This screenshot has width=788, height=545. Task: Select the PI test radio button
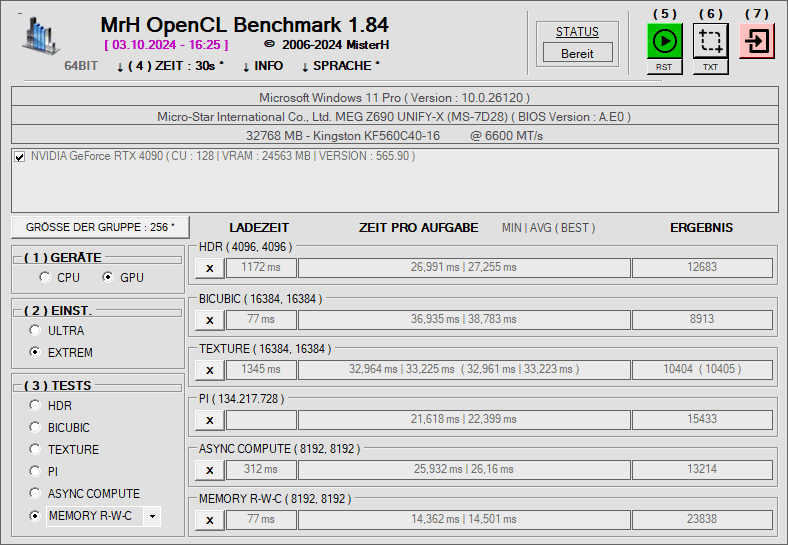35,471
